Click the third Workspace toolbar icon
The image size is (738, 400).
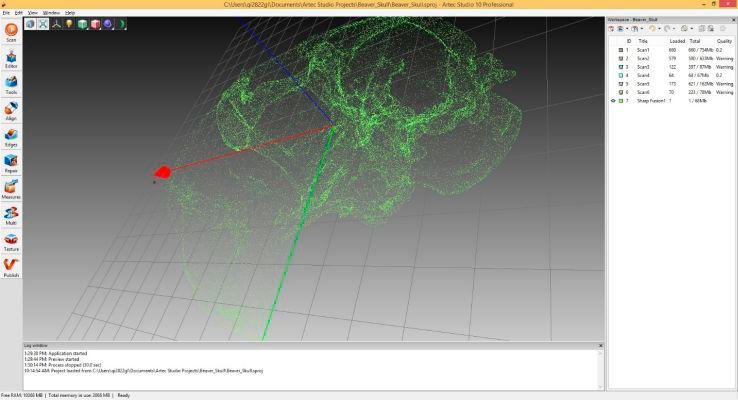click(x=635, y=29)
